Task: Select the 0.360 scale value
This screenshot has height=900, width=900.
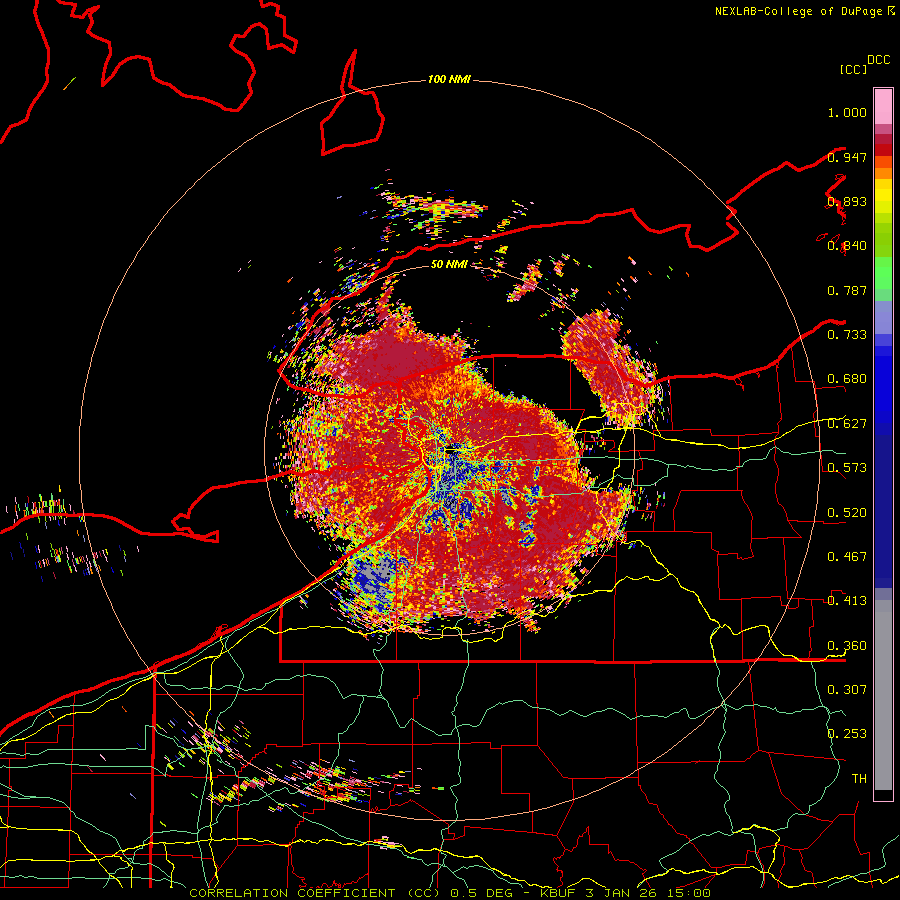Action: (847, 646)
